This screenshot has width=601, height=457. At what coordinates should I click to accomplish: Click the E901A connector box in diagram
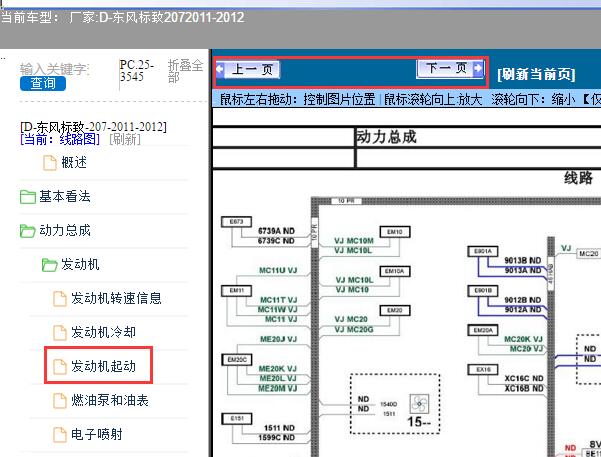coord(483,251)
